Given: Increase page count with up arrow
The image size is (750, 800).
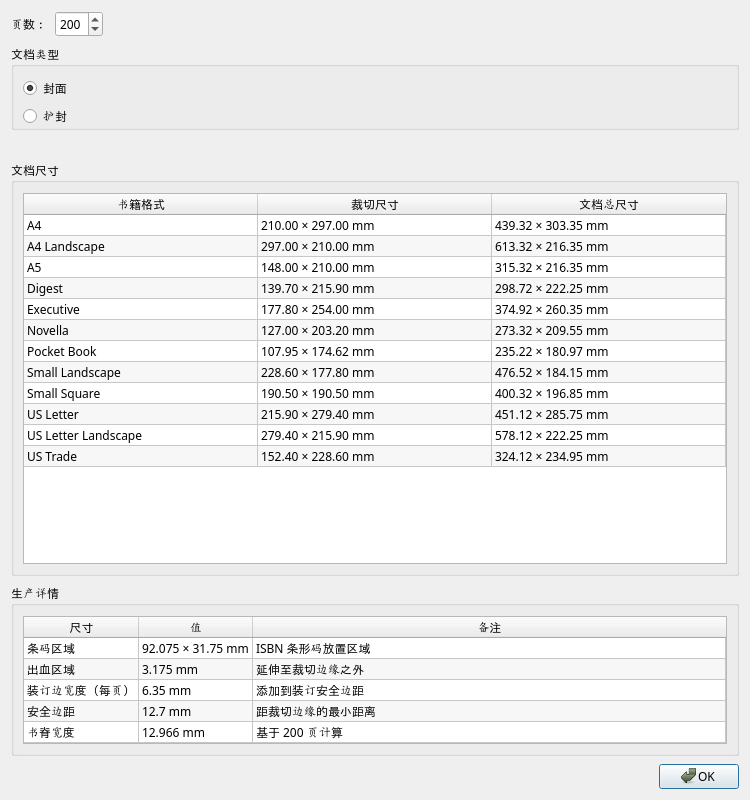Looking at the screenshot, I should pyautogui.click(x=95, y=19).
